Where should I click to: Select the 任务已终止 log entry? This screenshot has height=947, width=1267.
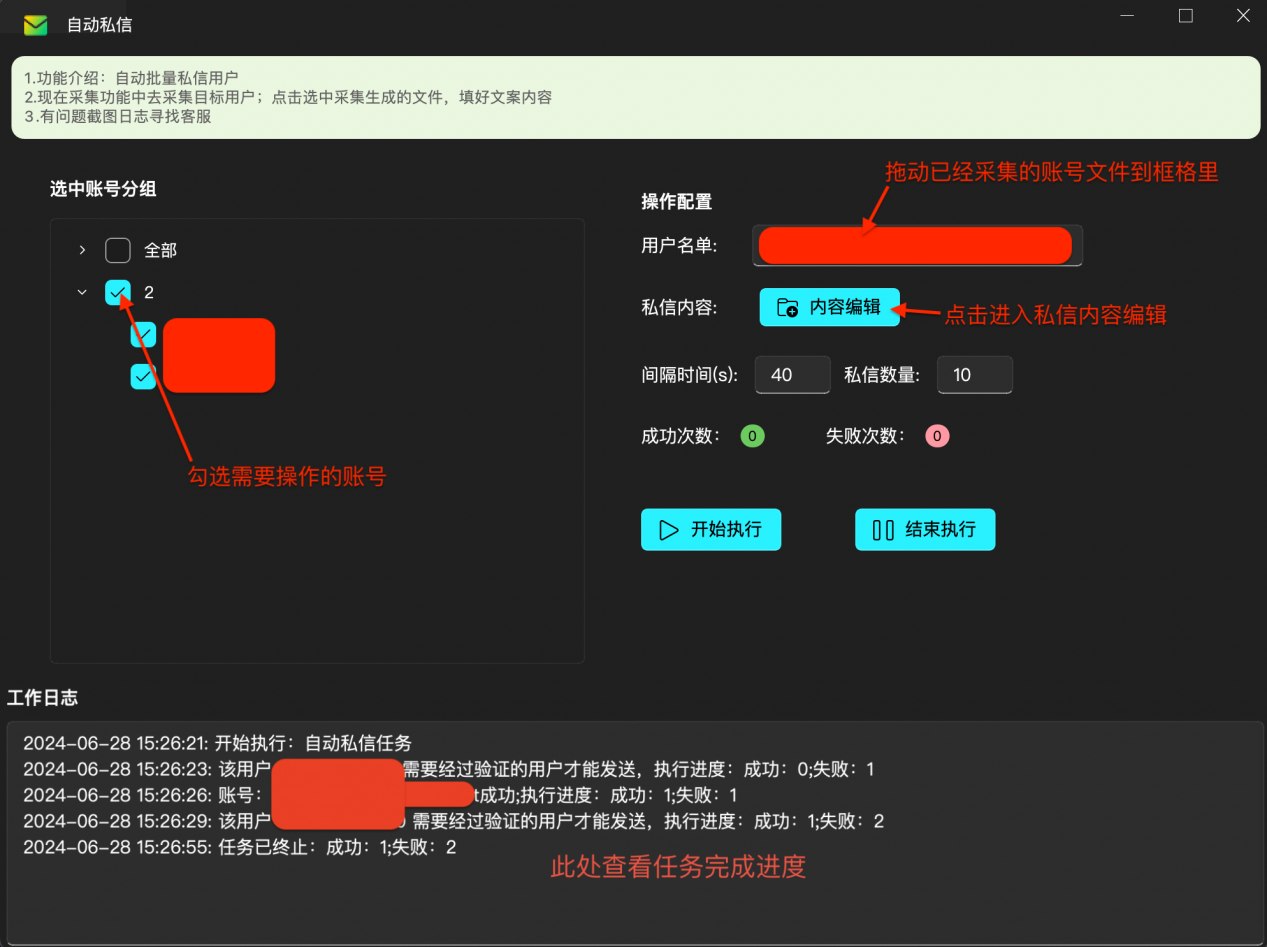[240, 848]
